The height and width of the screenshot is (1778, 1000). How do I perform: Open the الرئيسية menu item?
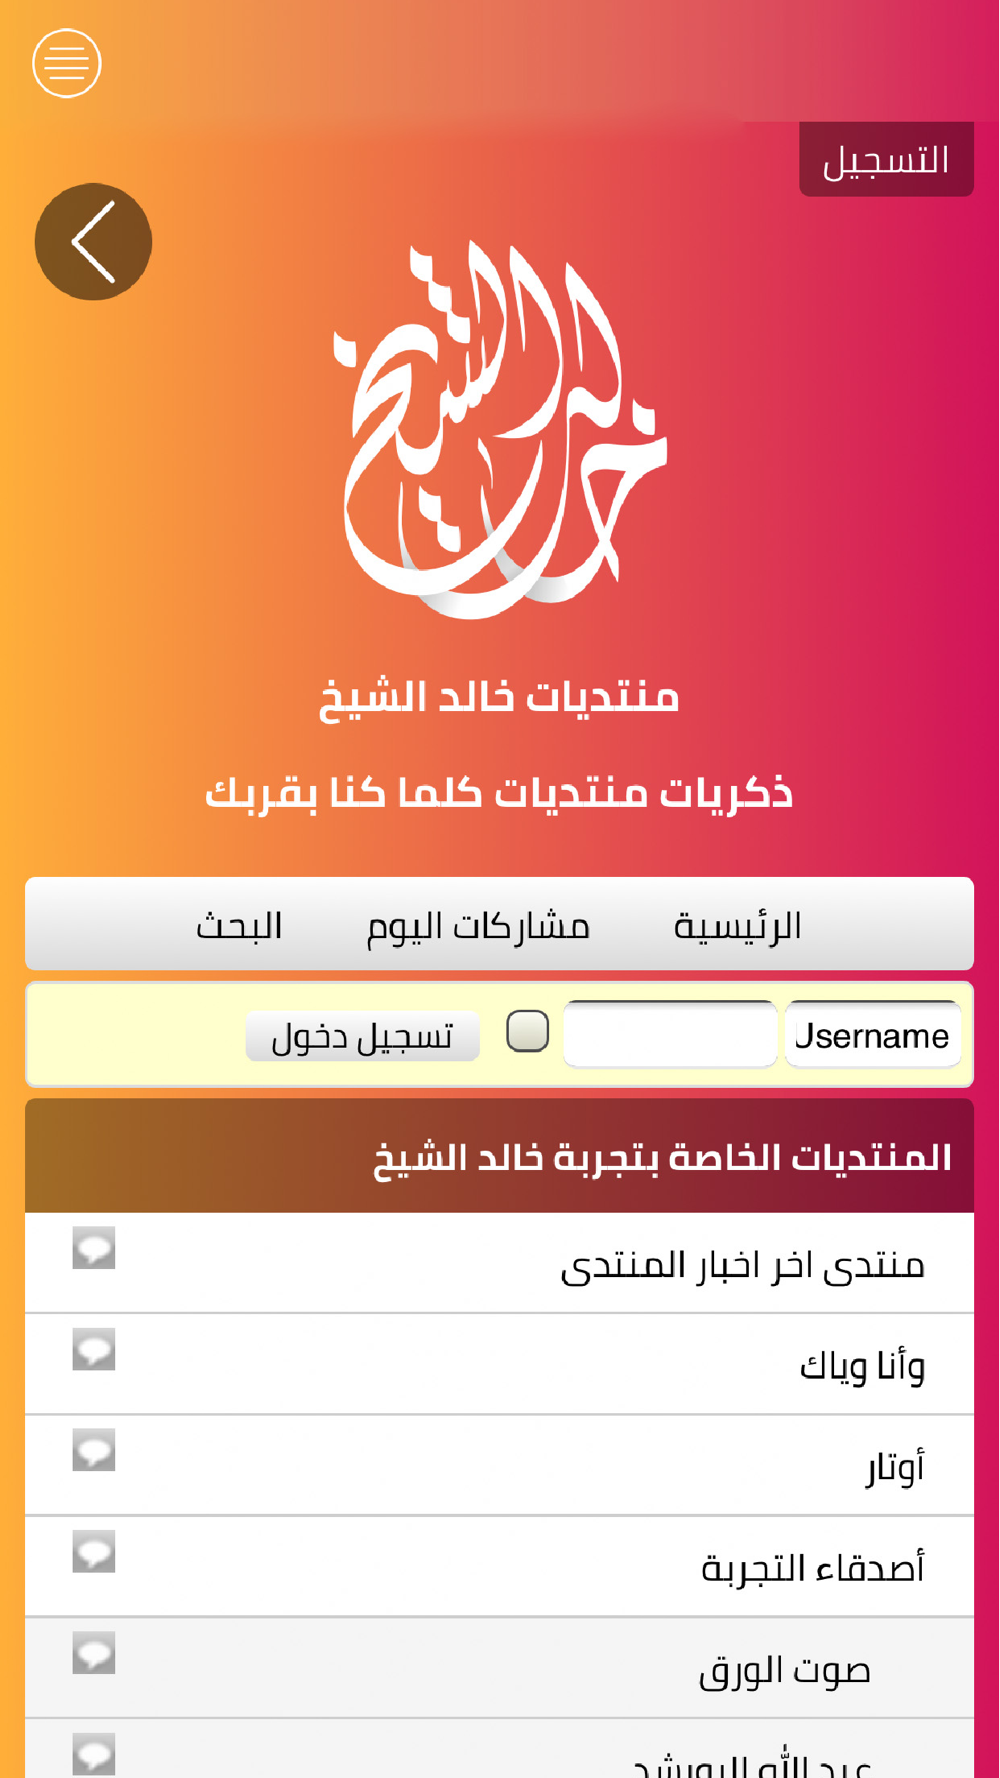coord(738,925)
